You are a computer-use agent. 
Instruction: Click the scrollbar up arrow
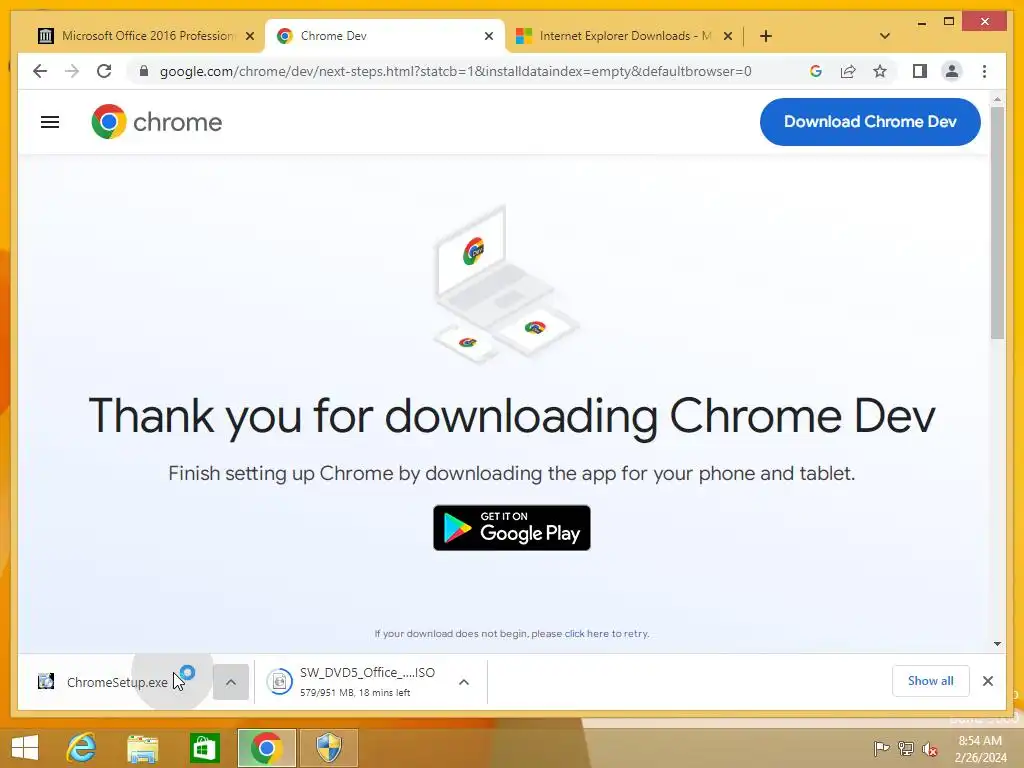coord(997,99)
